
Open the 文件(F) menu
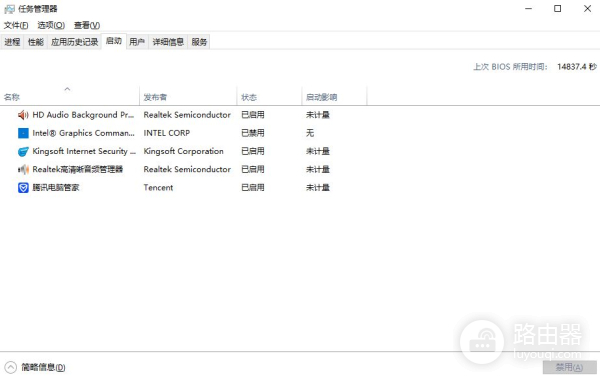[16, 25]
